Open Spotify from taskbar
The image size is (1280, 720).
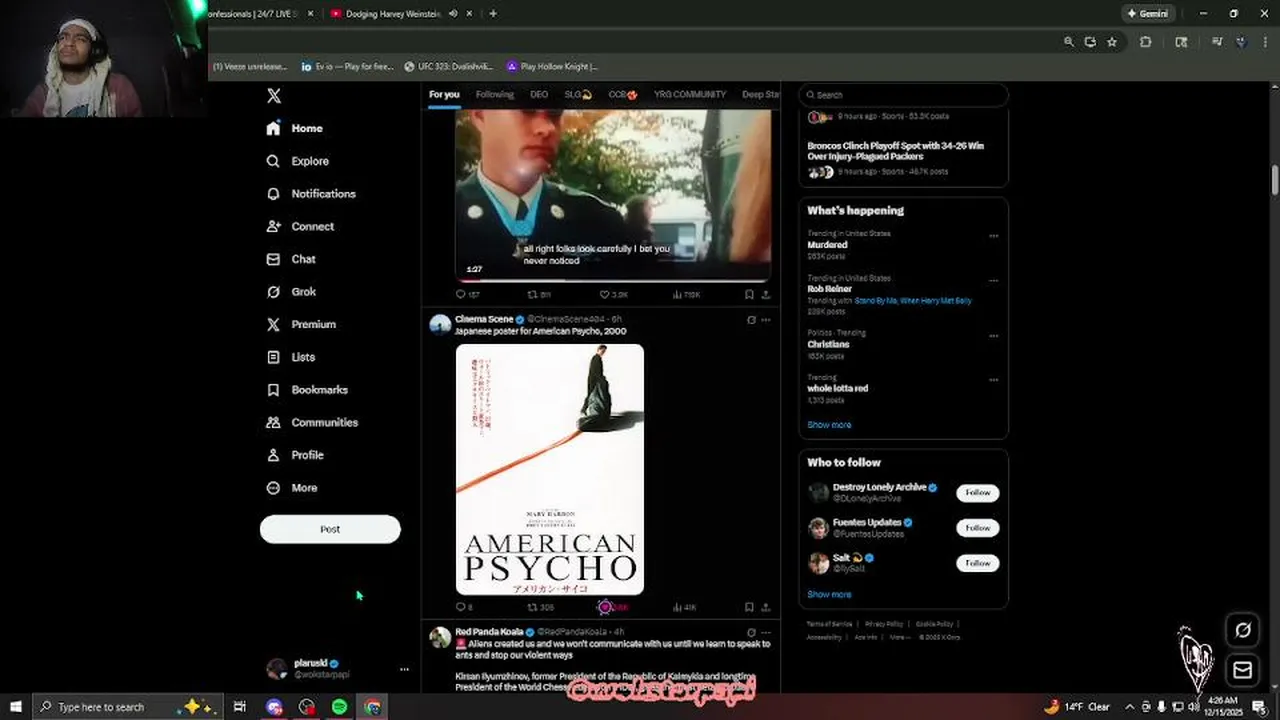pos(339,707)
